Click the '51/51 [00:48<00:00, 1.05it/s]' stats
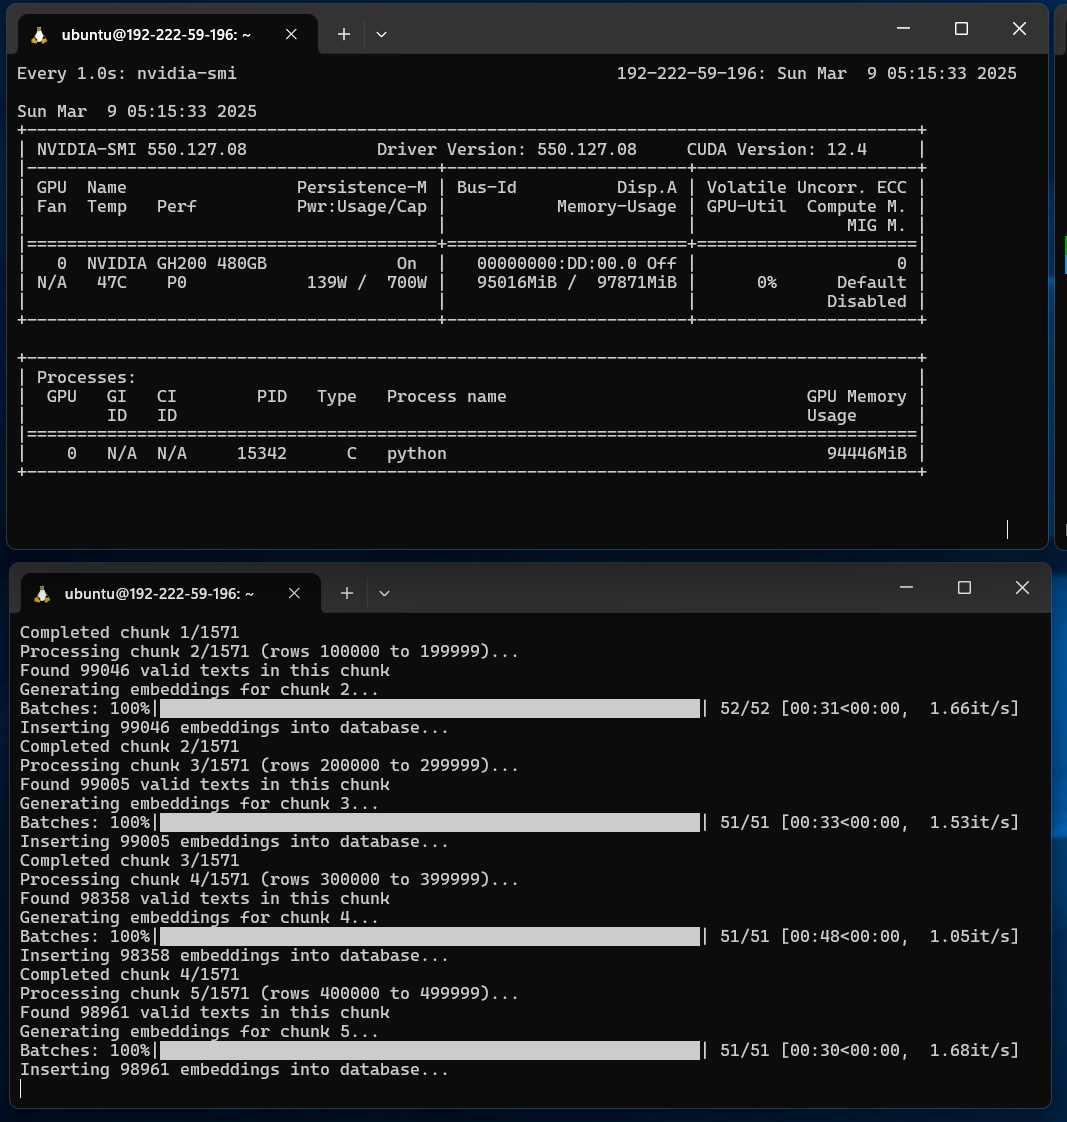Screen dimensions: 1067x1122 click(869, 937)
